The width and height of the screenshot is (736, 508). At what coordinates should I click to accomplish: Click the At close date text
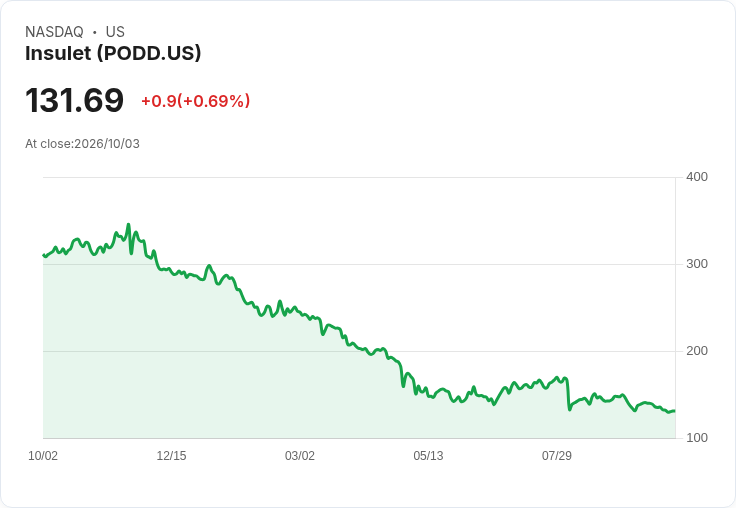[83, 144]
